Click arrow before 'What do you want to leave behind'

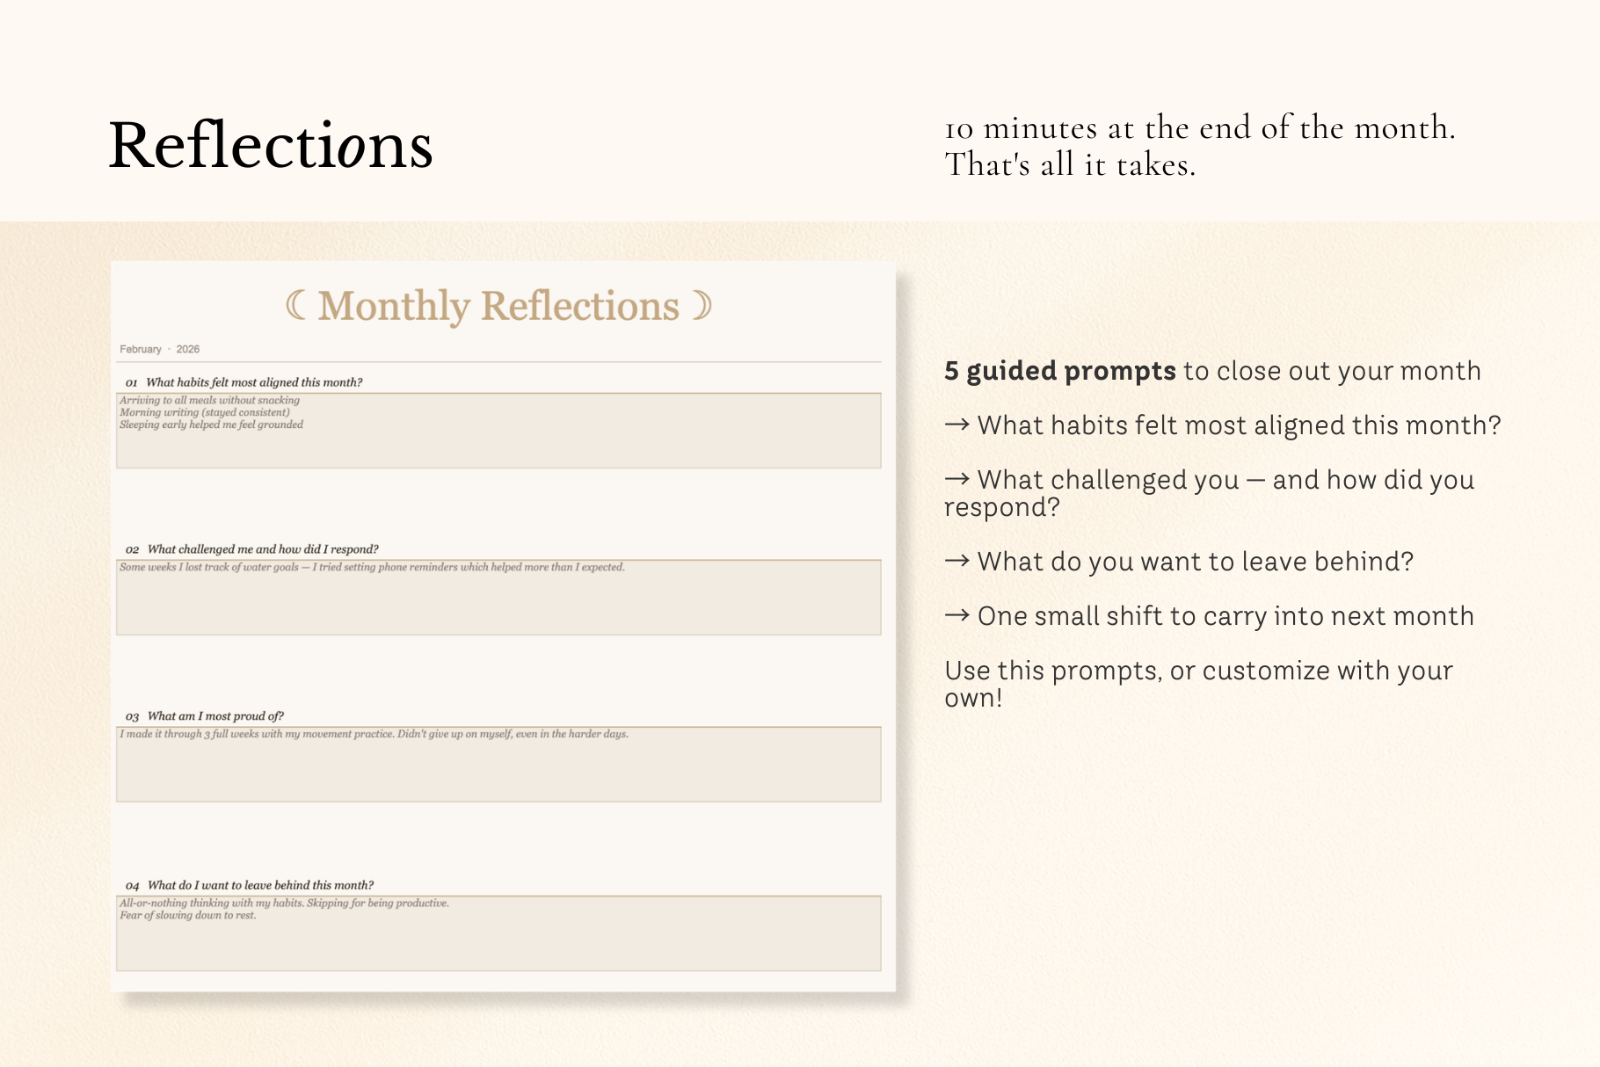(x=957, y=561)
